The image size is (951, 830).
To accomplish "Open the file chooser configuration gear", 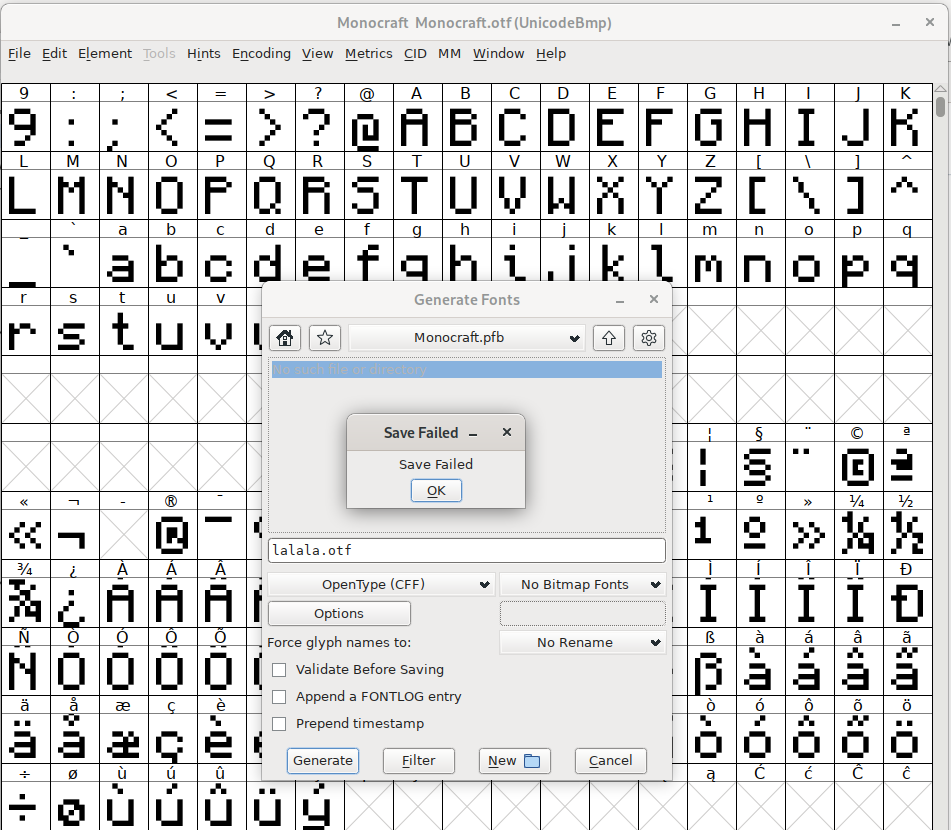I will click(x=649, y=338).
